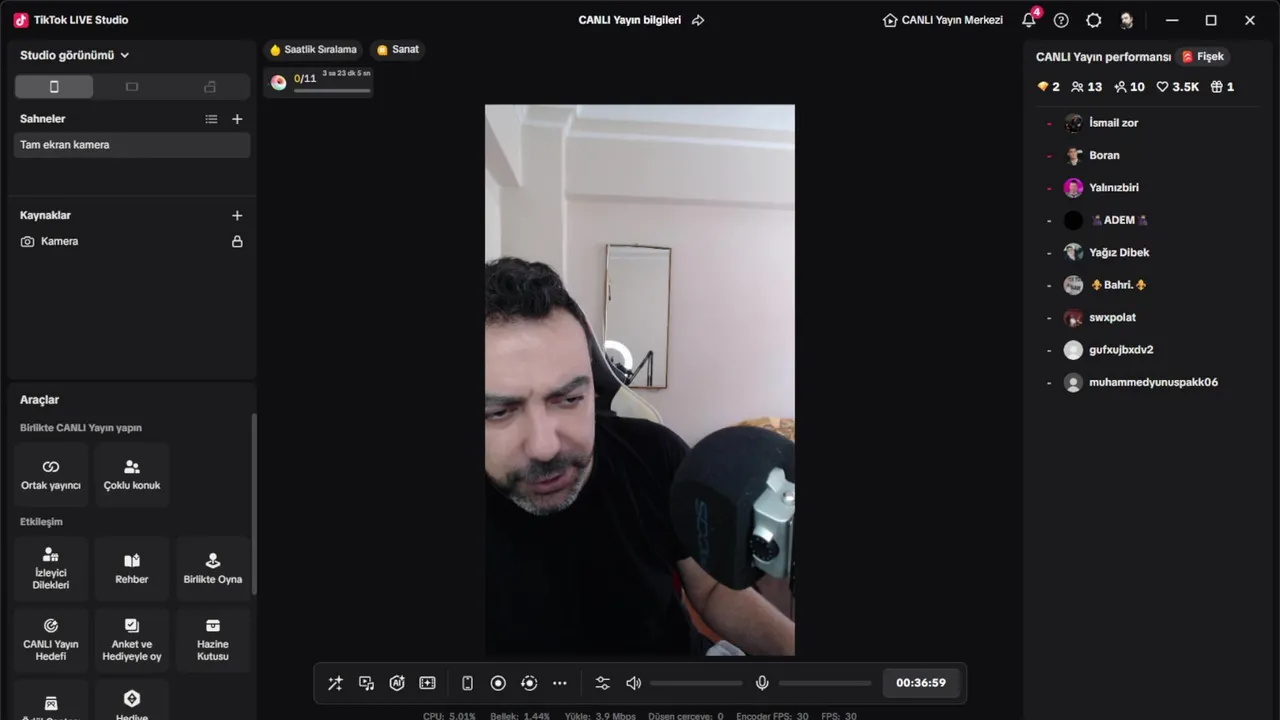Open CANLI Yayın Merkezi
Screen dimensions: 1280x720
[943, 20]
